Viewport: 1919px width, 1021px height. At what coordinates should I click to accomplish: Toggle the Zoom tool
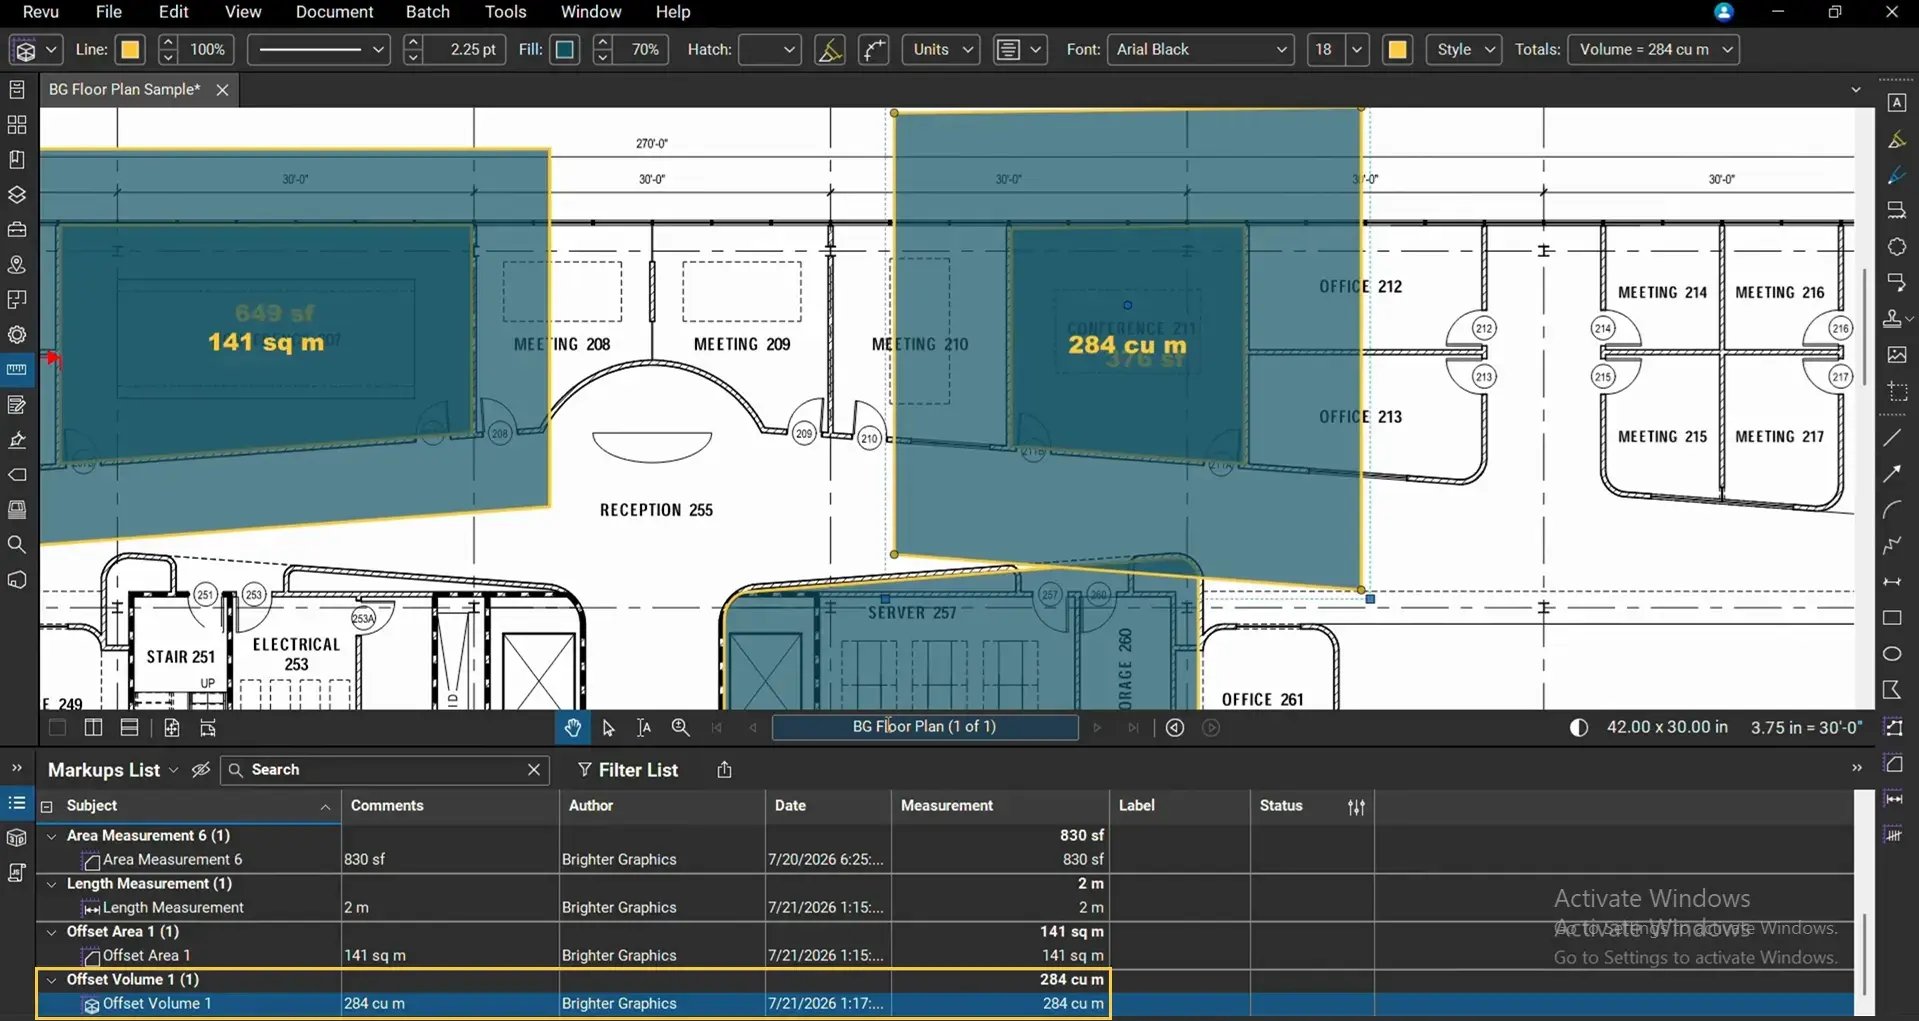(x=680, y=728)
